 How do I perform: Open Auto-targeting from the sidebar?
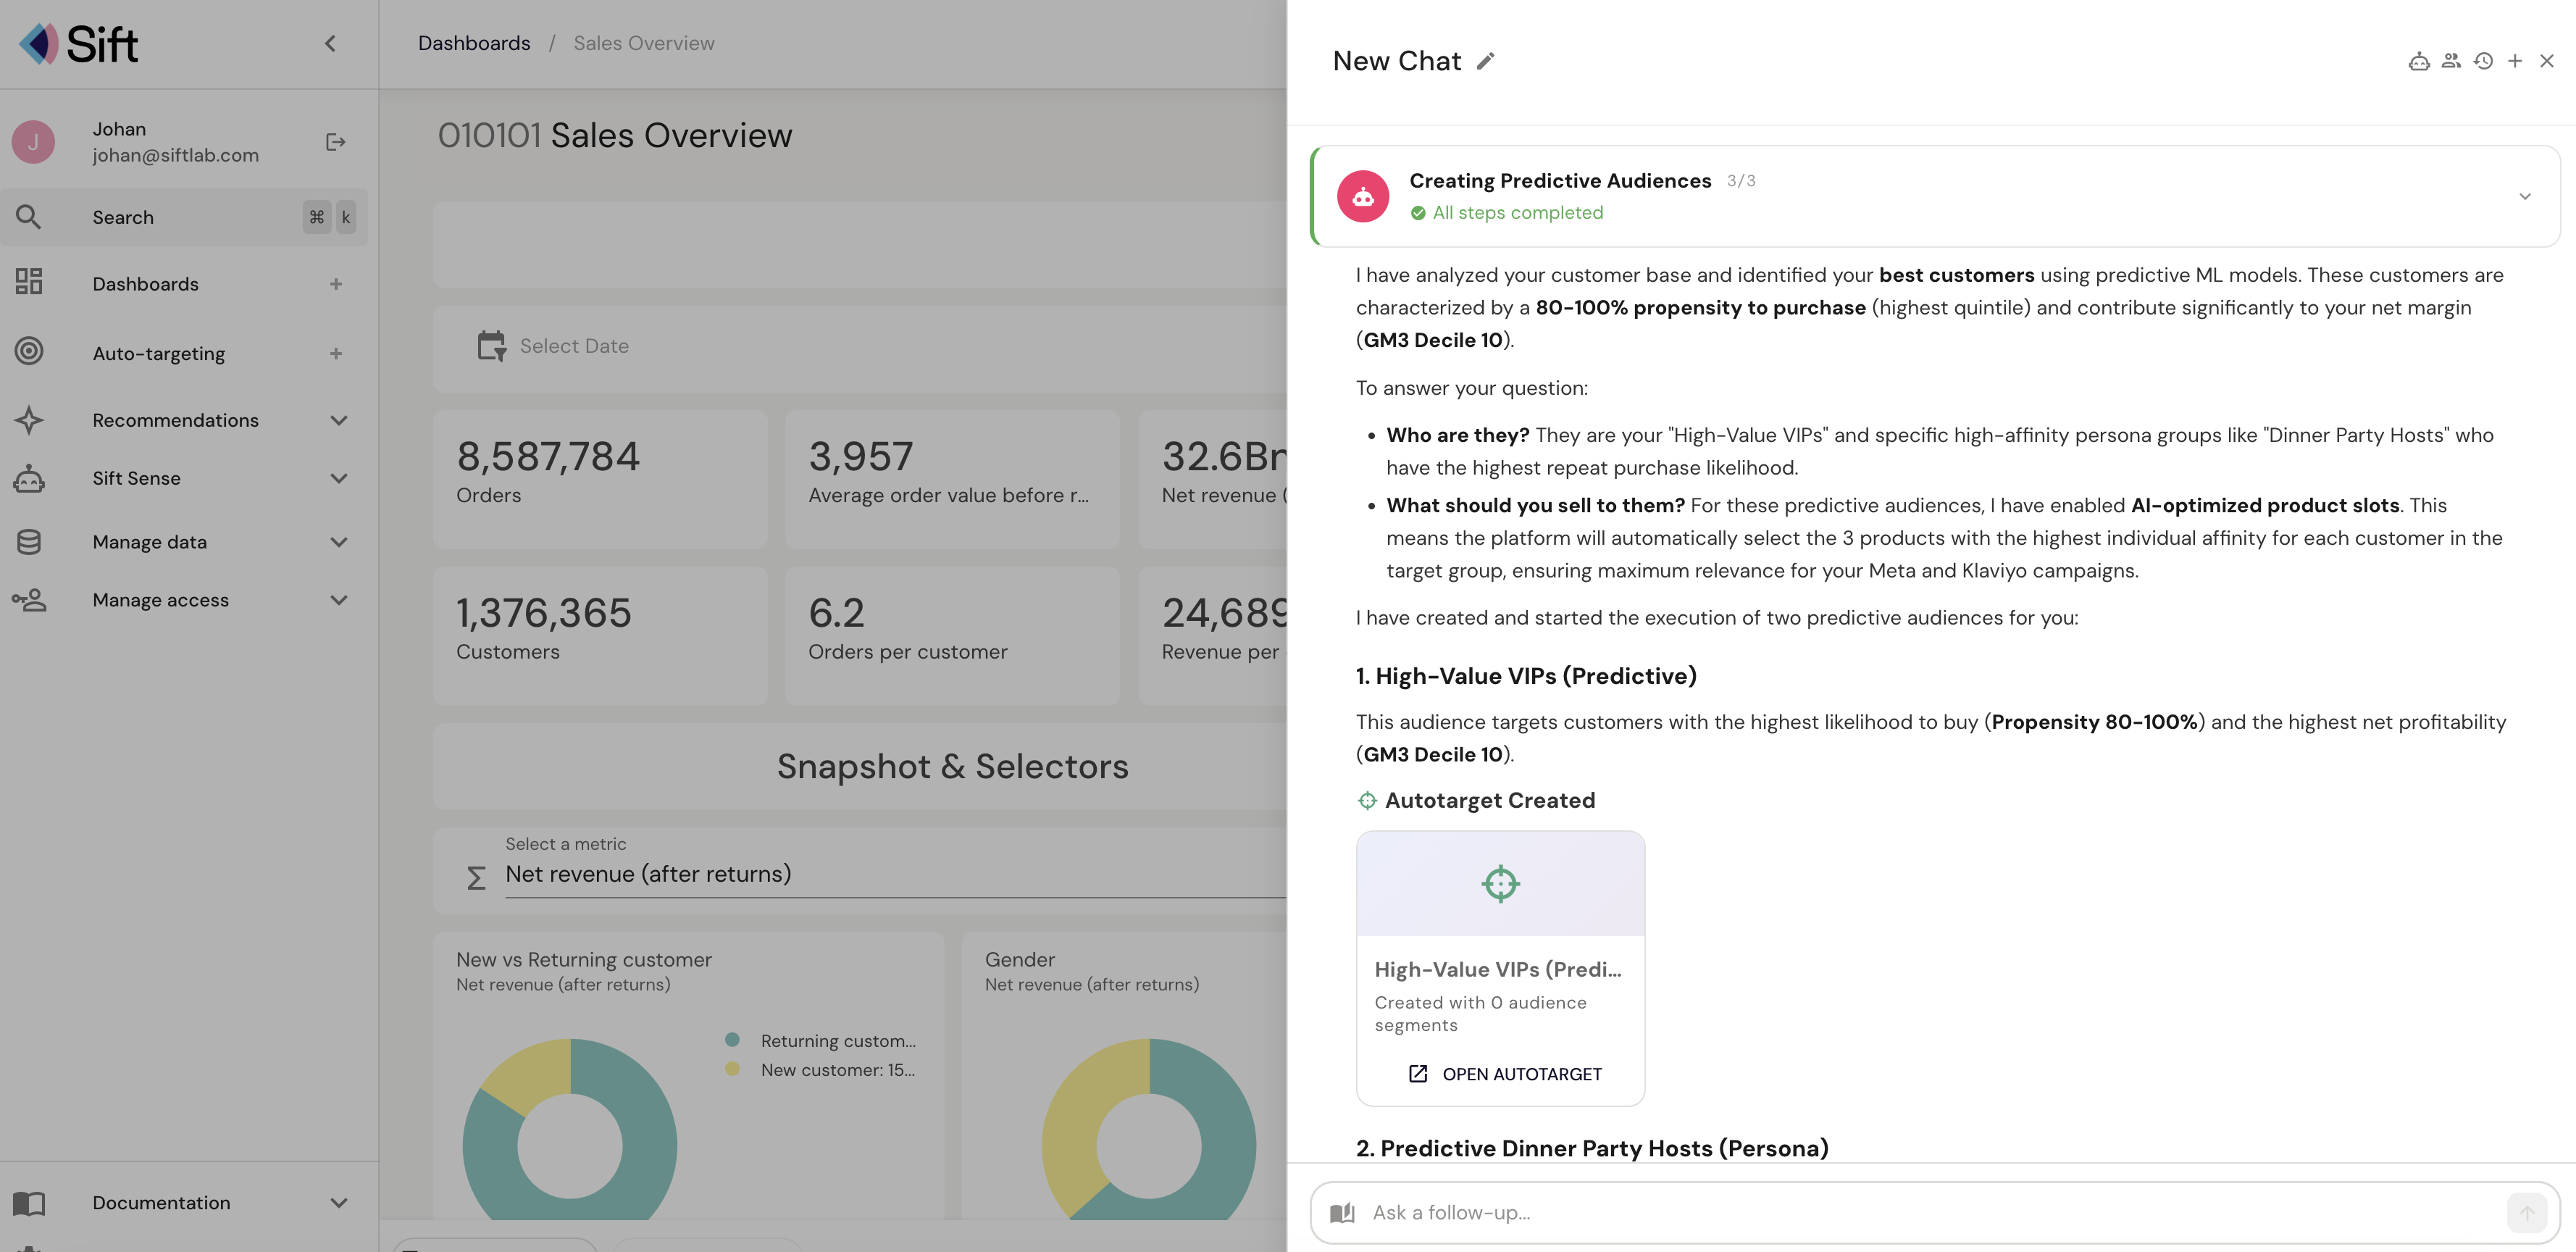pos(158,354)
